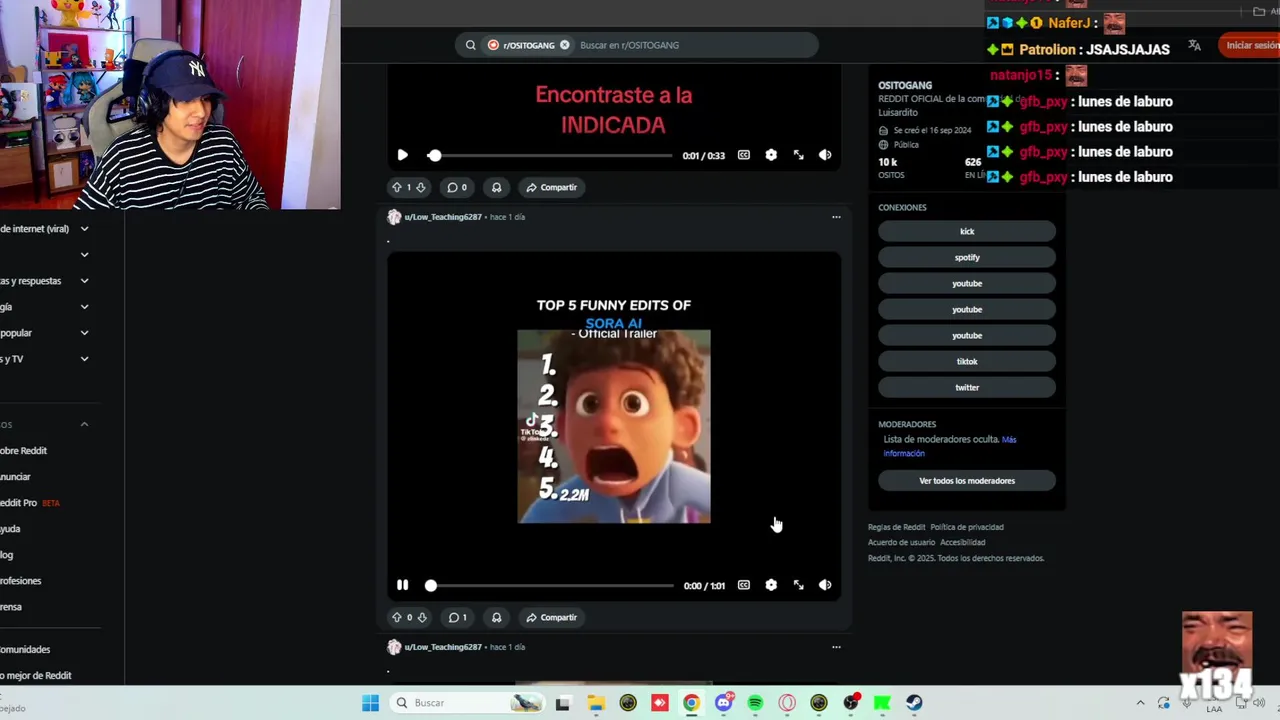The image size is (1280, 720).
Task: Expand the 'popular' sidebar topic
Action: pos(84,333)
